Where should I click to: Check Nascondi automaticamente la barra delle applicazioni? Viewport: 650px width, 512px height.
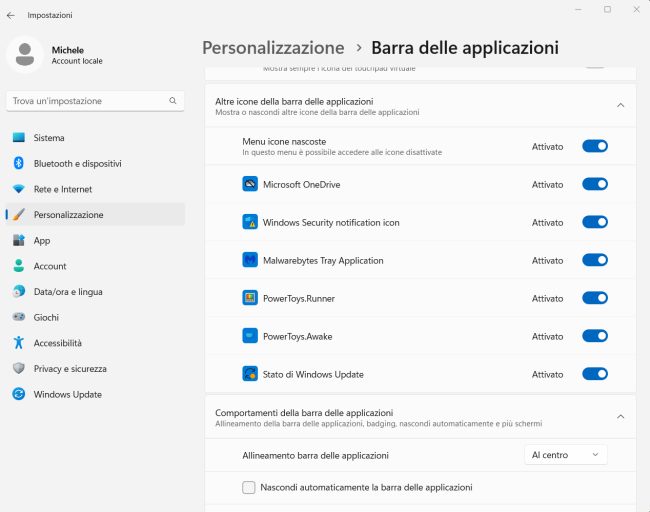point(249,487)
